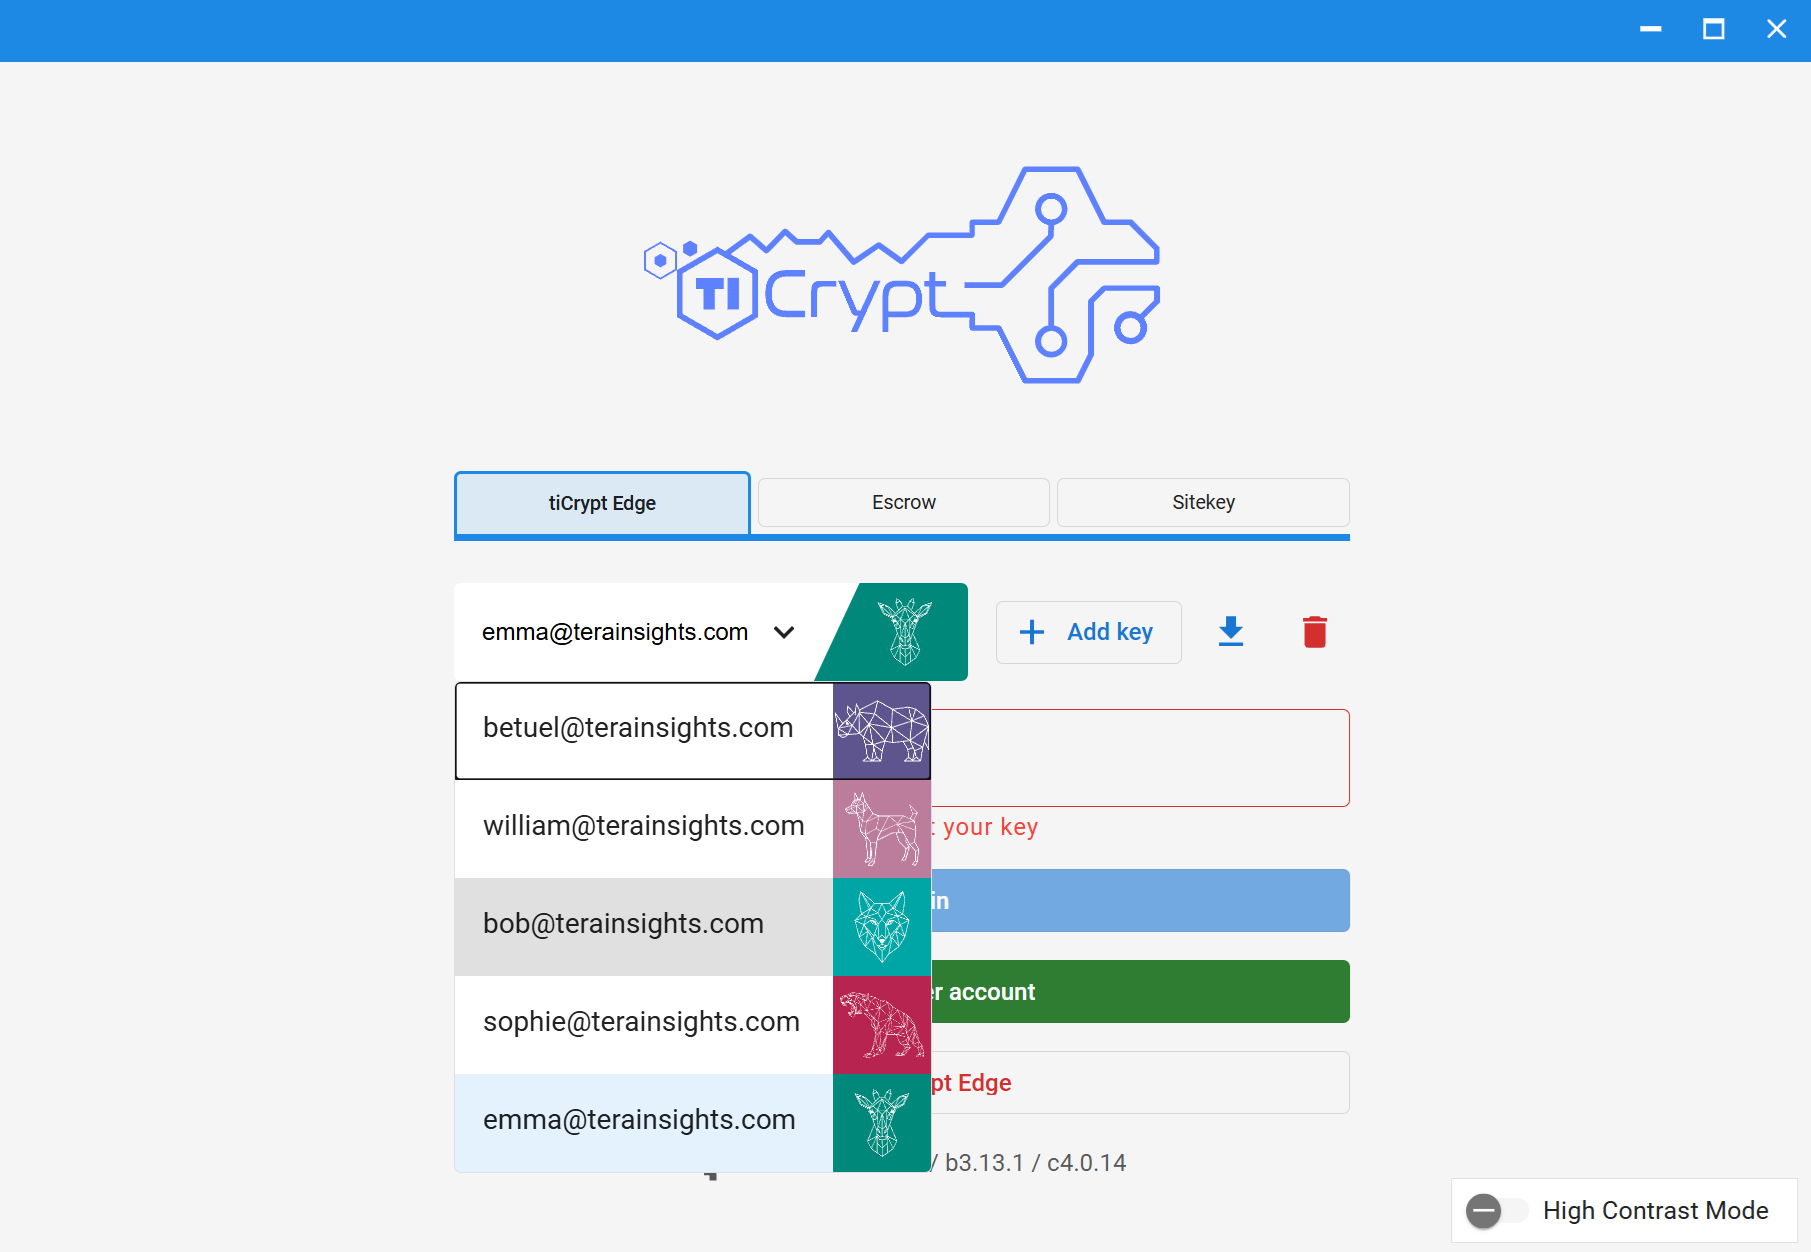Collapse the emma@terainsights.com account dropdown

[784, 632]
